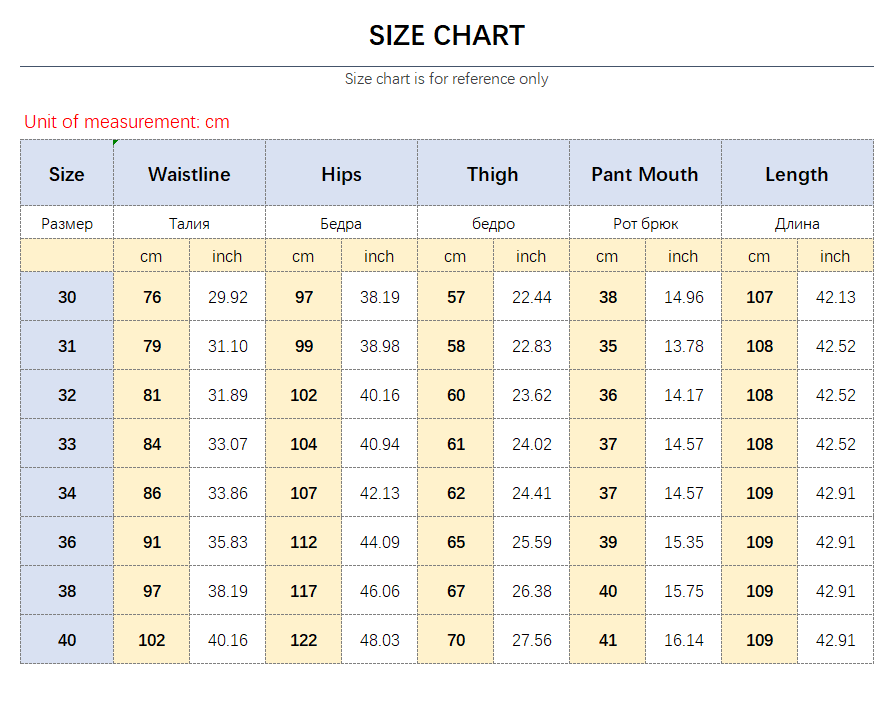
Task: Click hips value 122 for size 40
Action: (x=303, y=640)
